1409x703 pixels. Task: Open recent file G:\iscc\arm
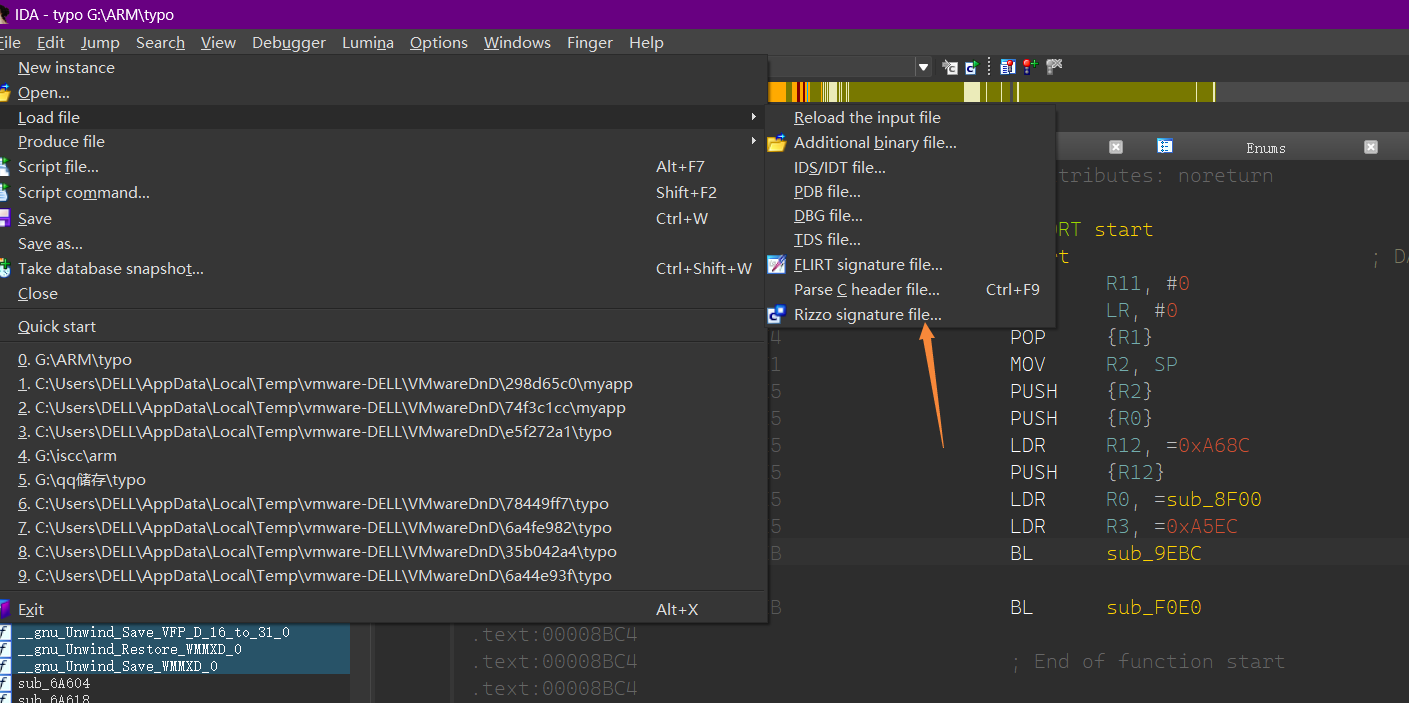coord(67,456)
